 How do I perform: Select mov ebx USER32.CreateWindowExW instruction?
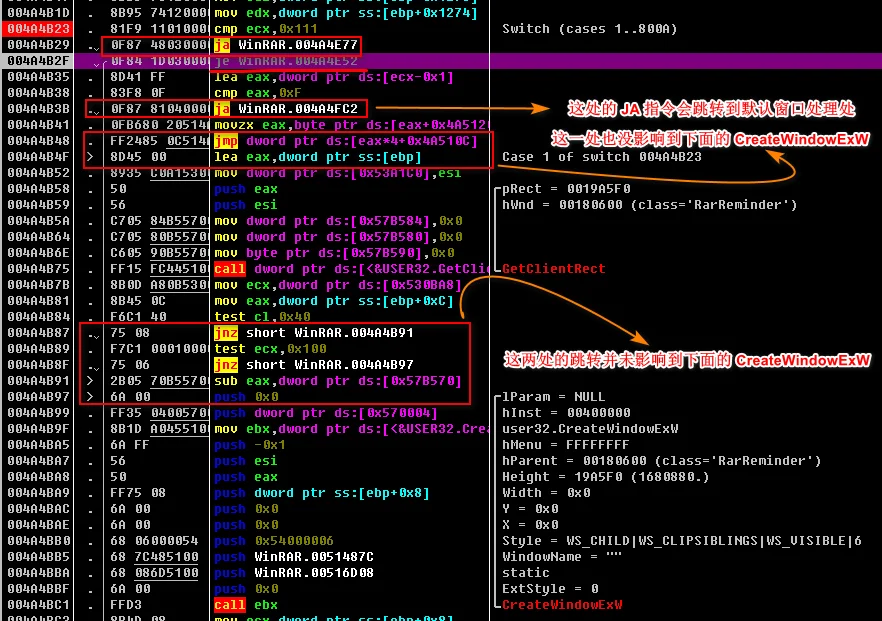(x=352, y=429)
